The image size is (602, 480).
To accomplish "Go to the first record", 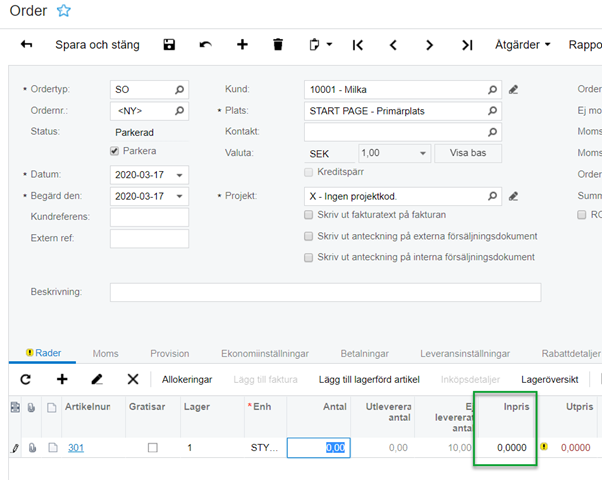I will [x=358, y=45].
